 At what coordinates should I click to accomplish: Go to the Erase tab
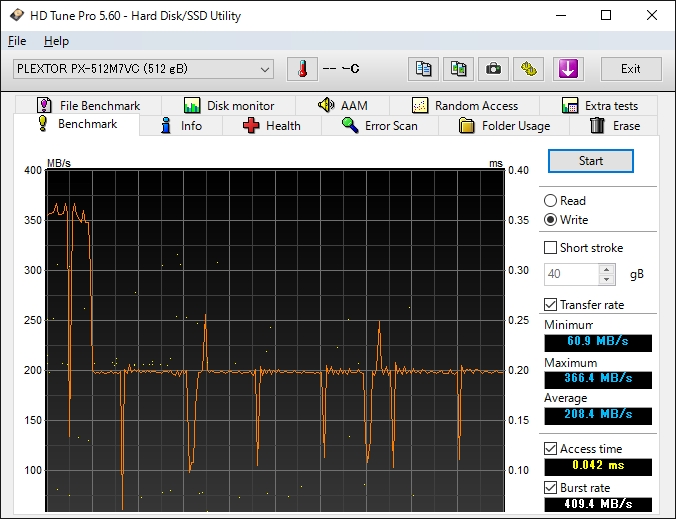[x=615, y=126]
